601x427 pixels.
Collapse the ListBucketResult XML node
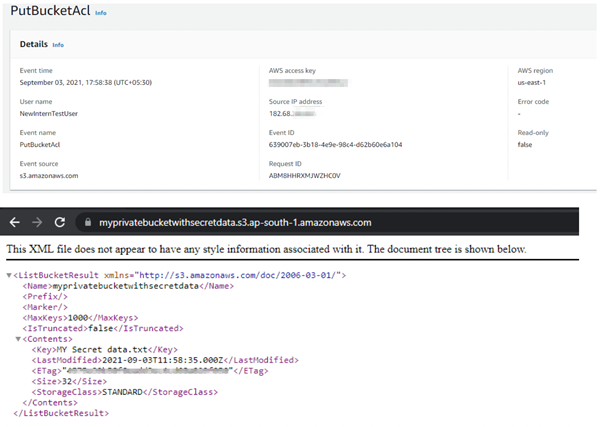10,275
